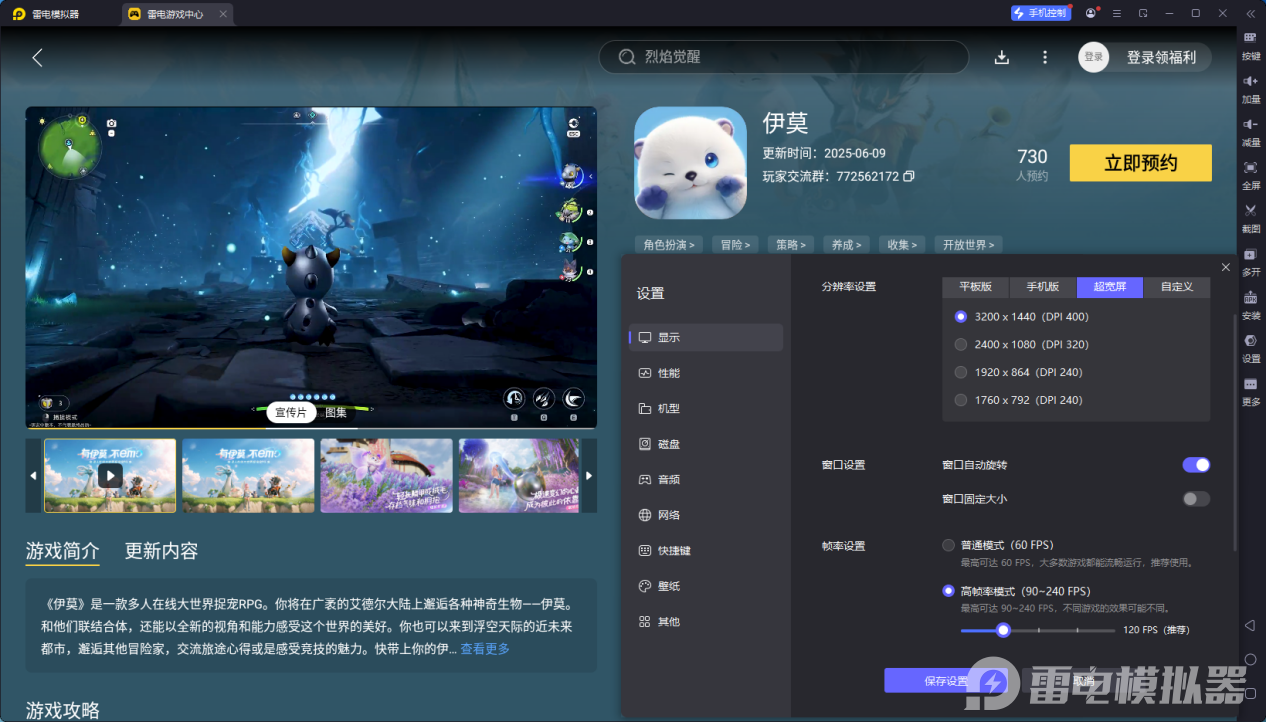Open the three-dot menu near the search bar

[x=1045, y=57]
